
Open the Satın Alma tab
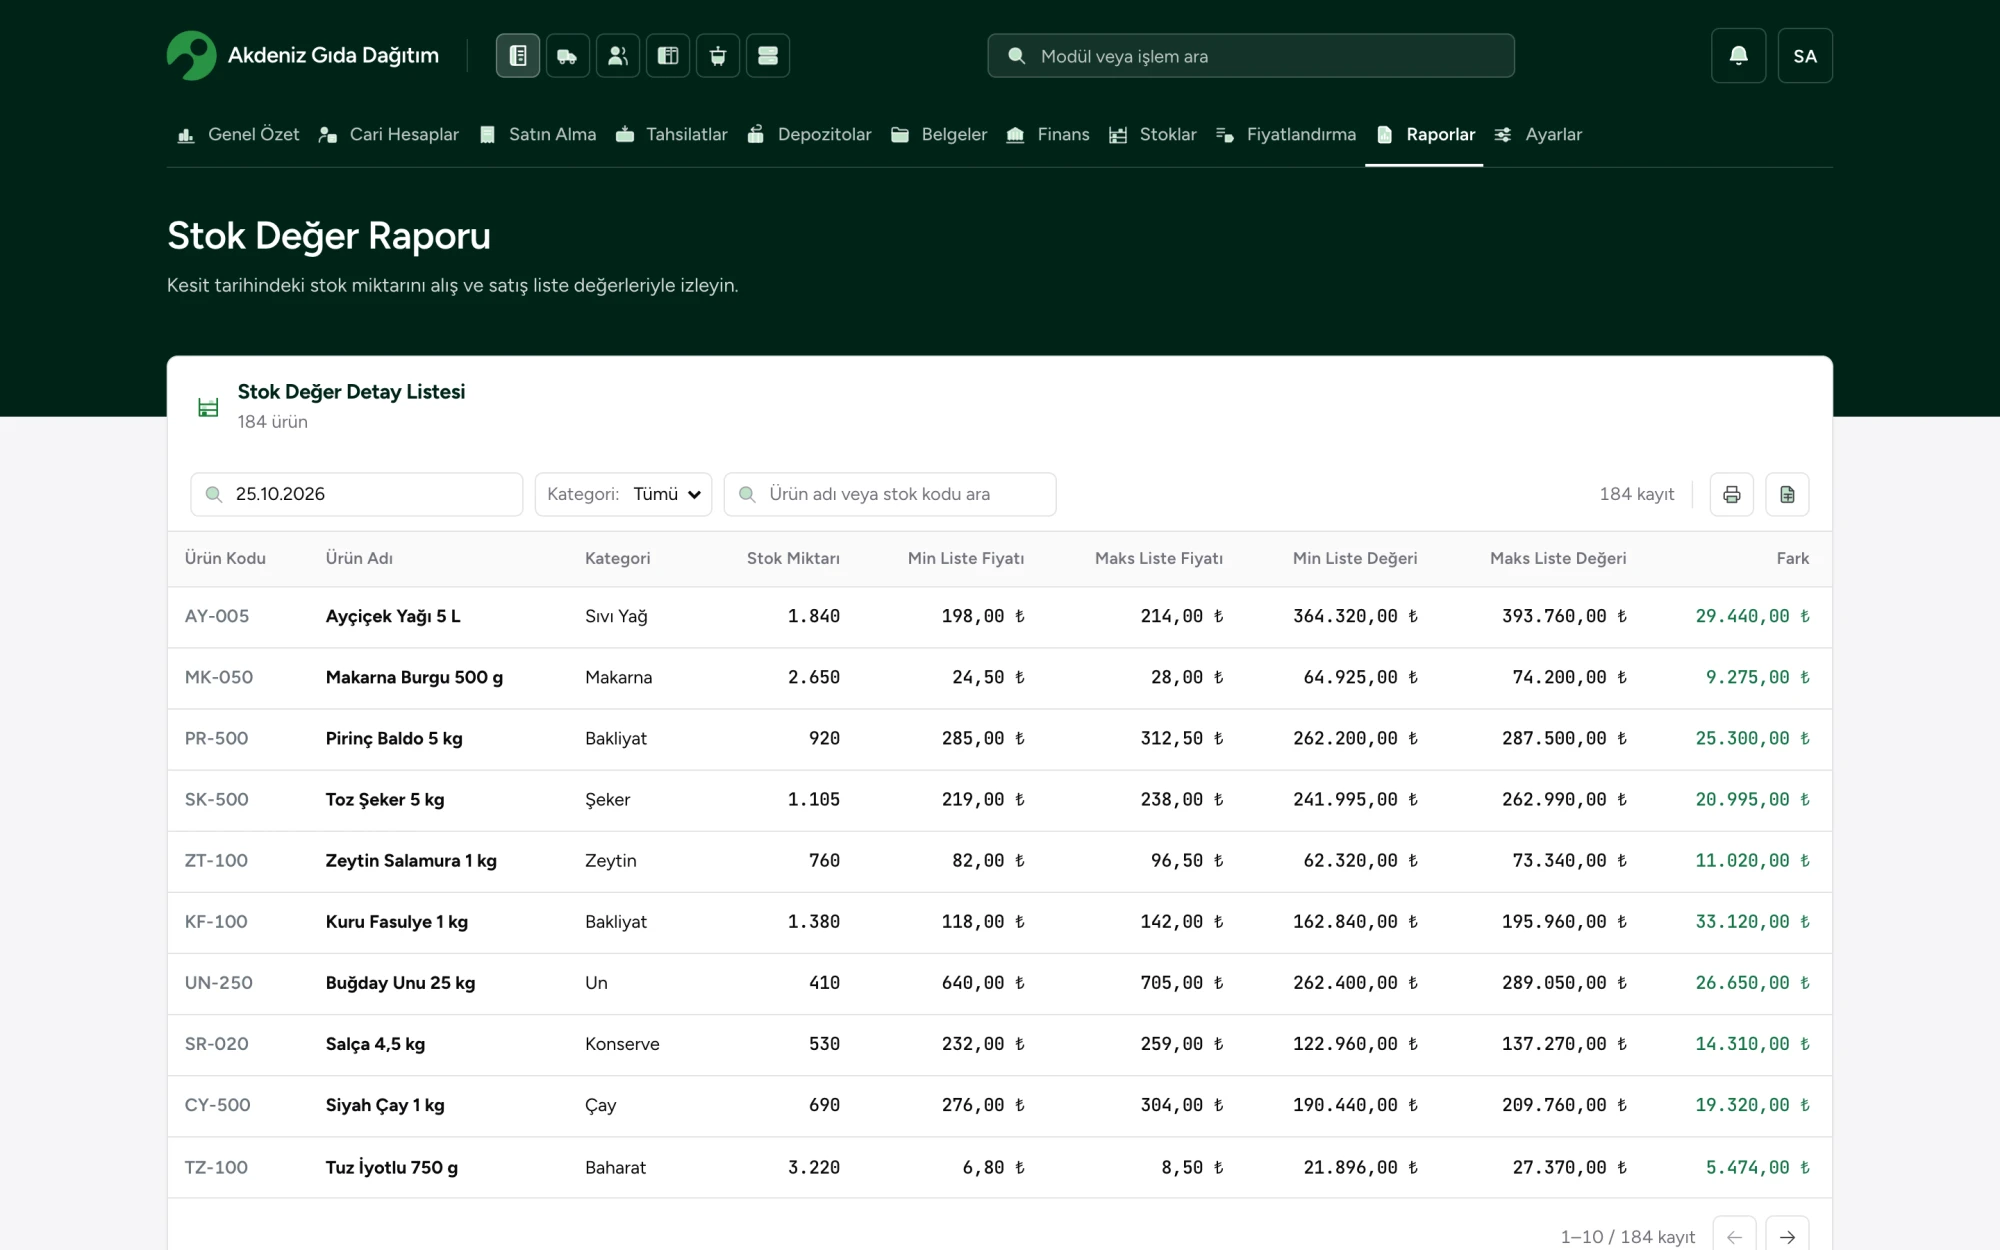(x=538, y=134)
